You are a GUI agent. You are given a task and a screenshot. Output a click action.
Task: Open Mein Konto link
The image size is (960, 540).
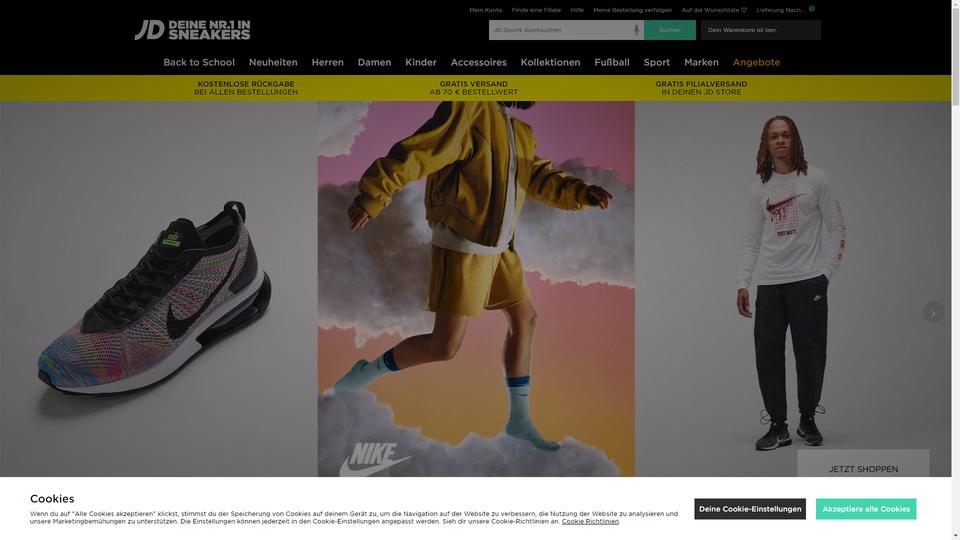point(486,10)
